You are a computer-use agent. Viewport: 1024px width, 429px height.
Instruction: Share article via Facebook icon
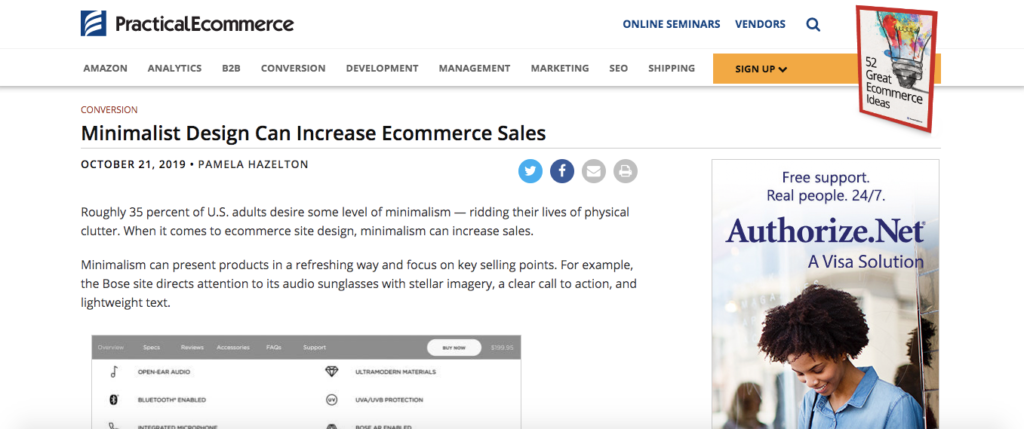click(x=562, y=172)
